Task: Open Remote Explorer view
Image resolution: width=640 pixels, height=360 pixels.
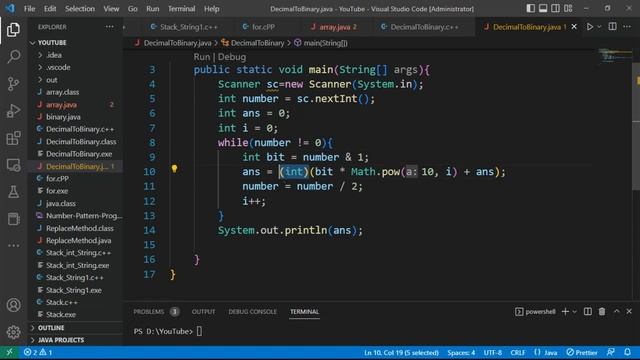Action: click(x=13, y=165)
